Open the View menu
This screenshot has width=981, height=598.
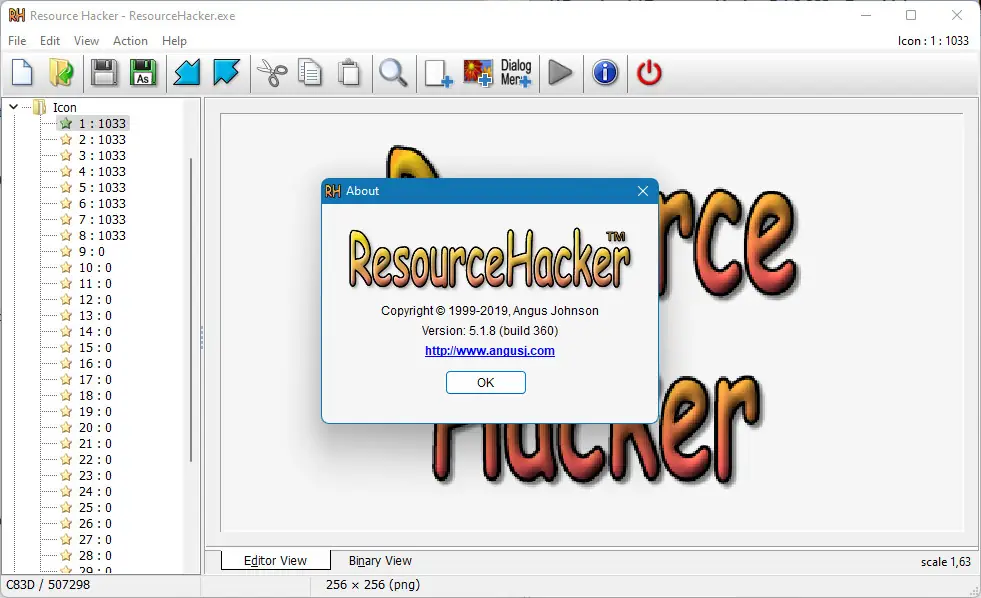[86, 41]
